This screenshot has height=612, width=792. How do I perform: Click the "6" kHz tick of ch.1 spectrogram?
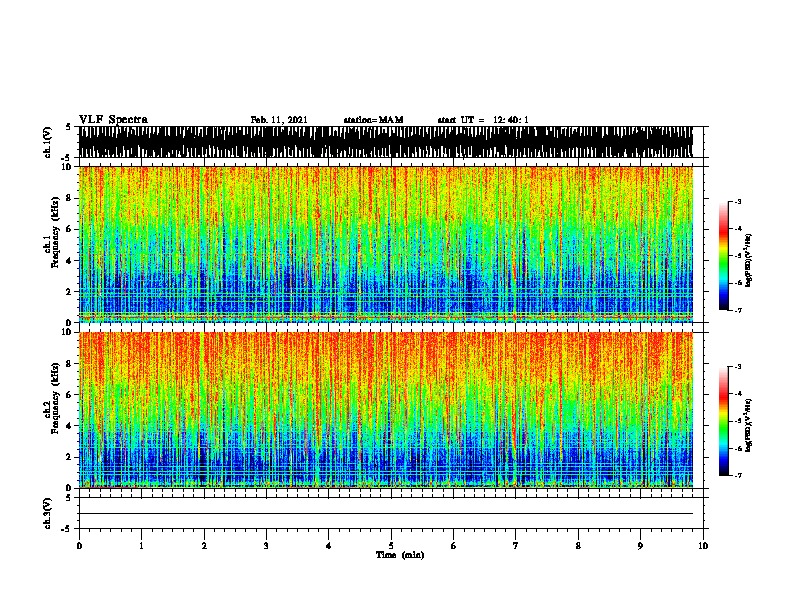[70, 229]
